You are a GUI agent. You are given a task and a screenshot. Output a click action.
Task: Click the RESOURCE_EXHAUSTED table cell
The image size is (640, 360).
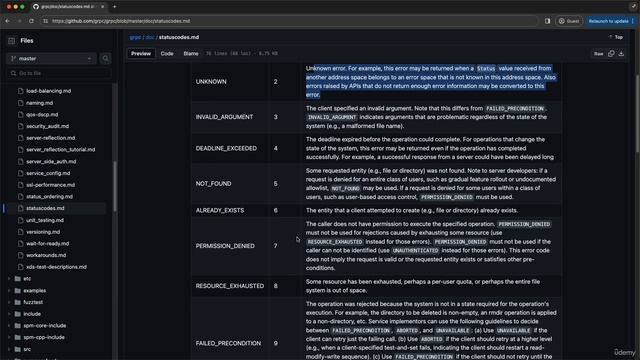tap(230, 286)
